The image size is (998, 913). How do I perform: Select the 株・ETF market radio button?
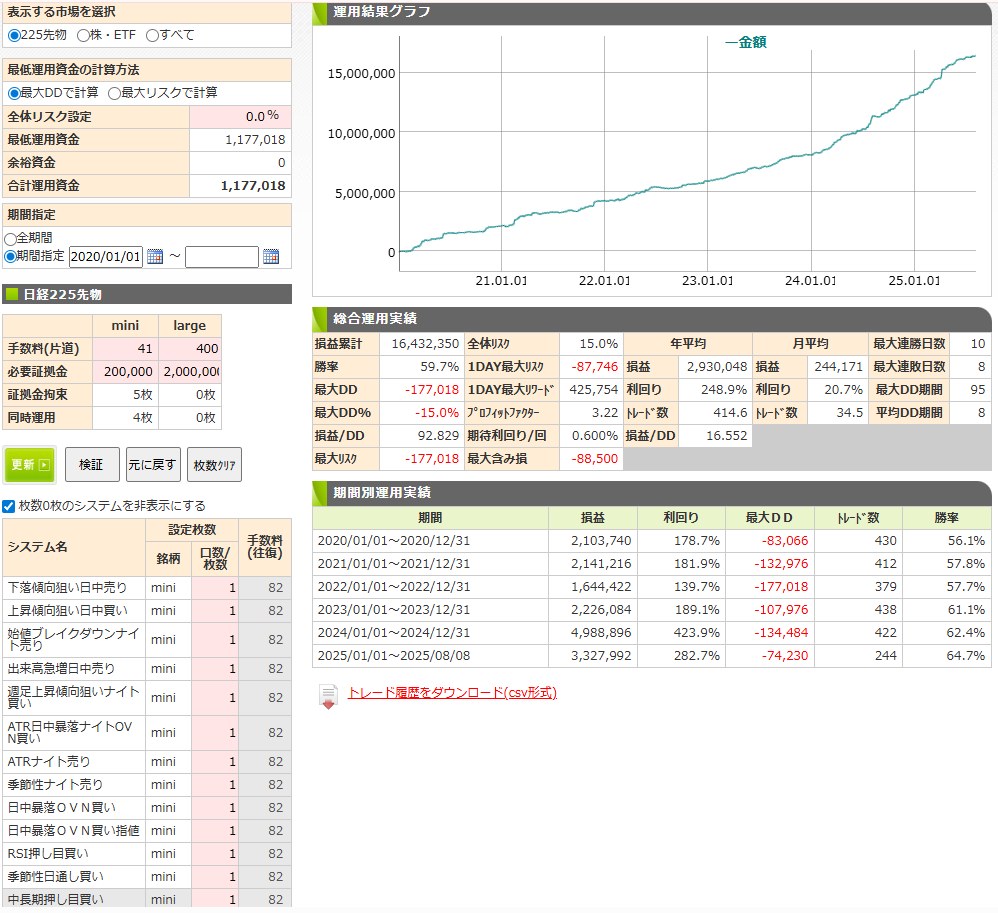[83, 35]
